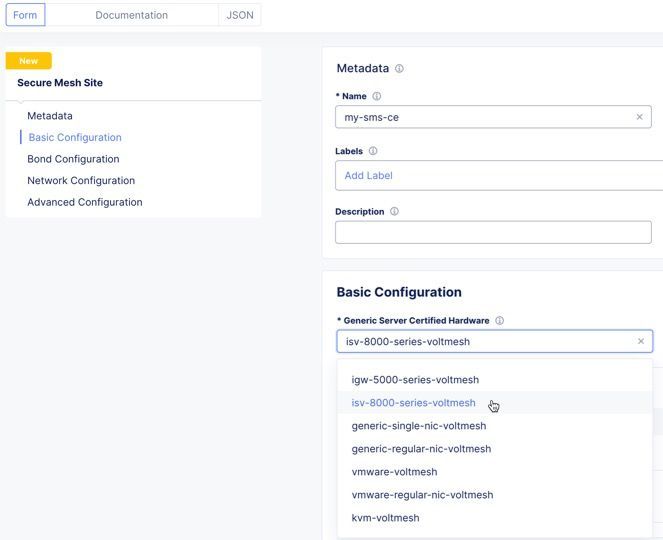The height and width of the screenshot is (540, 663).
Task: Click the Add Label field
Action: (498, 175)
